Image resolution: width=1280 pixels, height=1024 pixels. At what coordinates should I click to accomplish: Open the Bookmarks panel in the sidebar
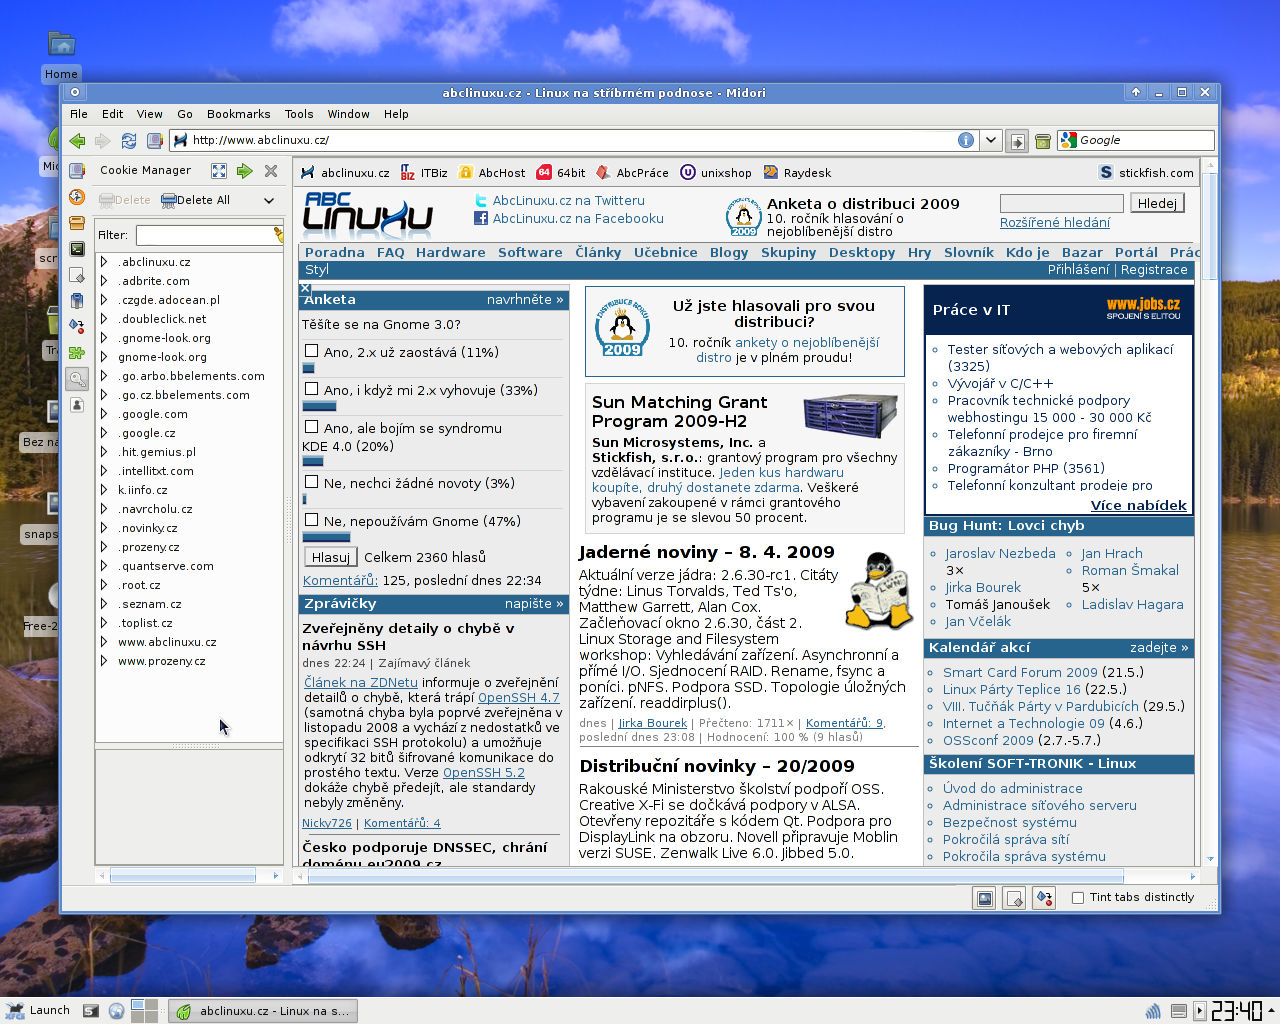pos(77,171)
